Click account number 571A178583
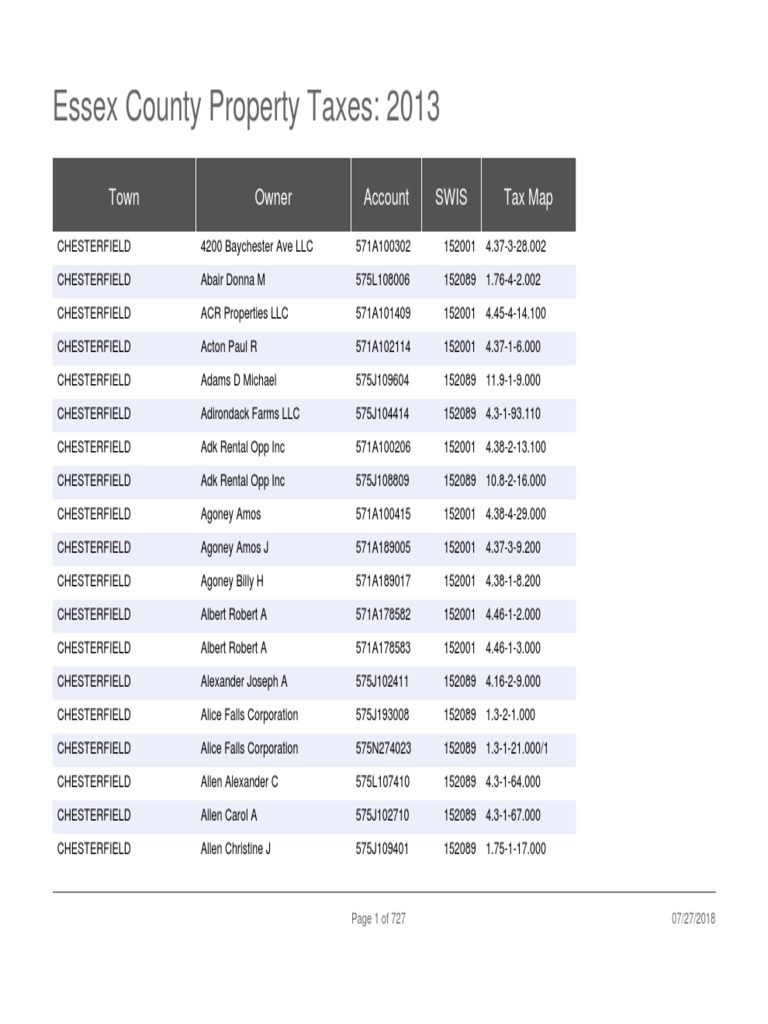 (383, 648)
